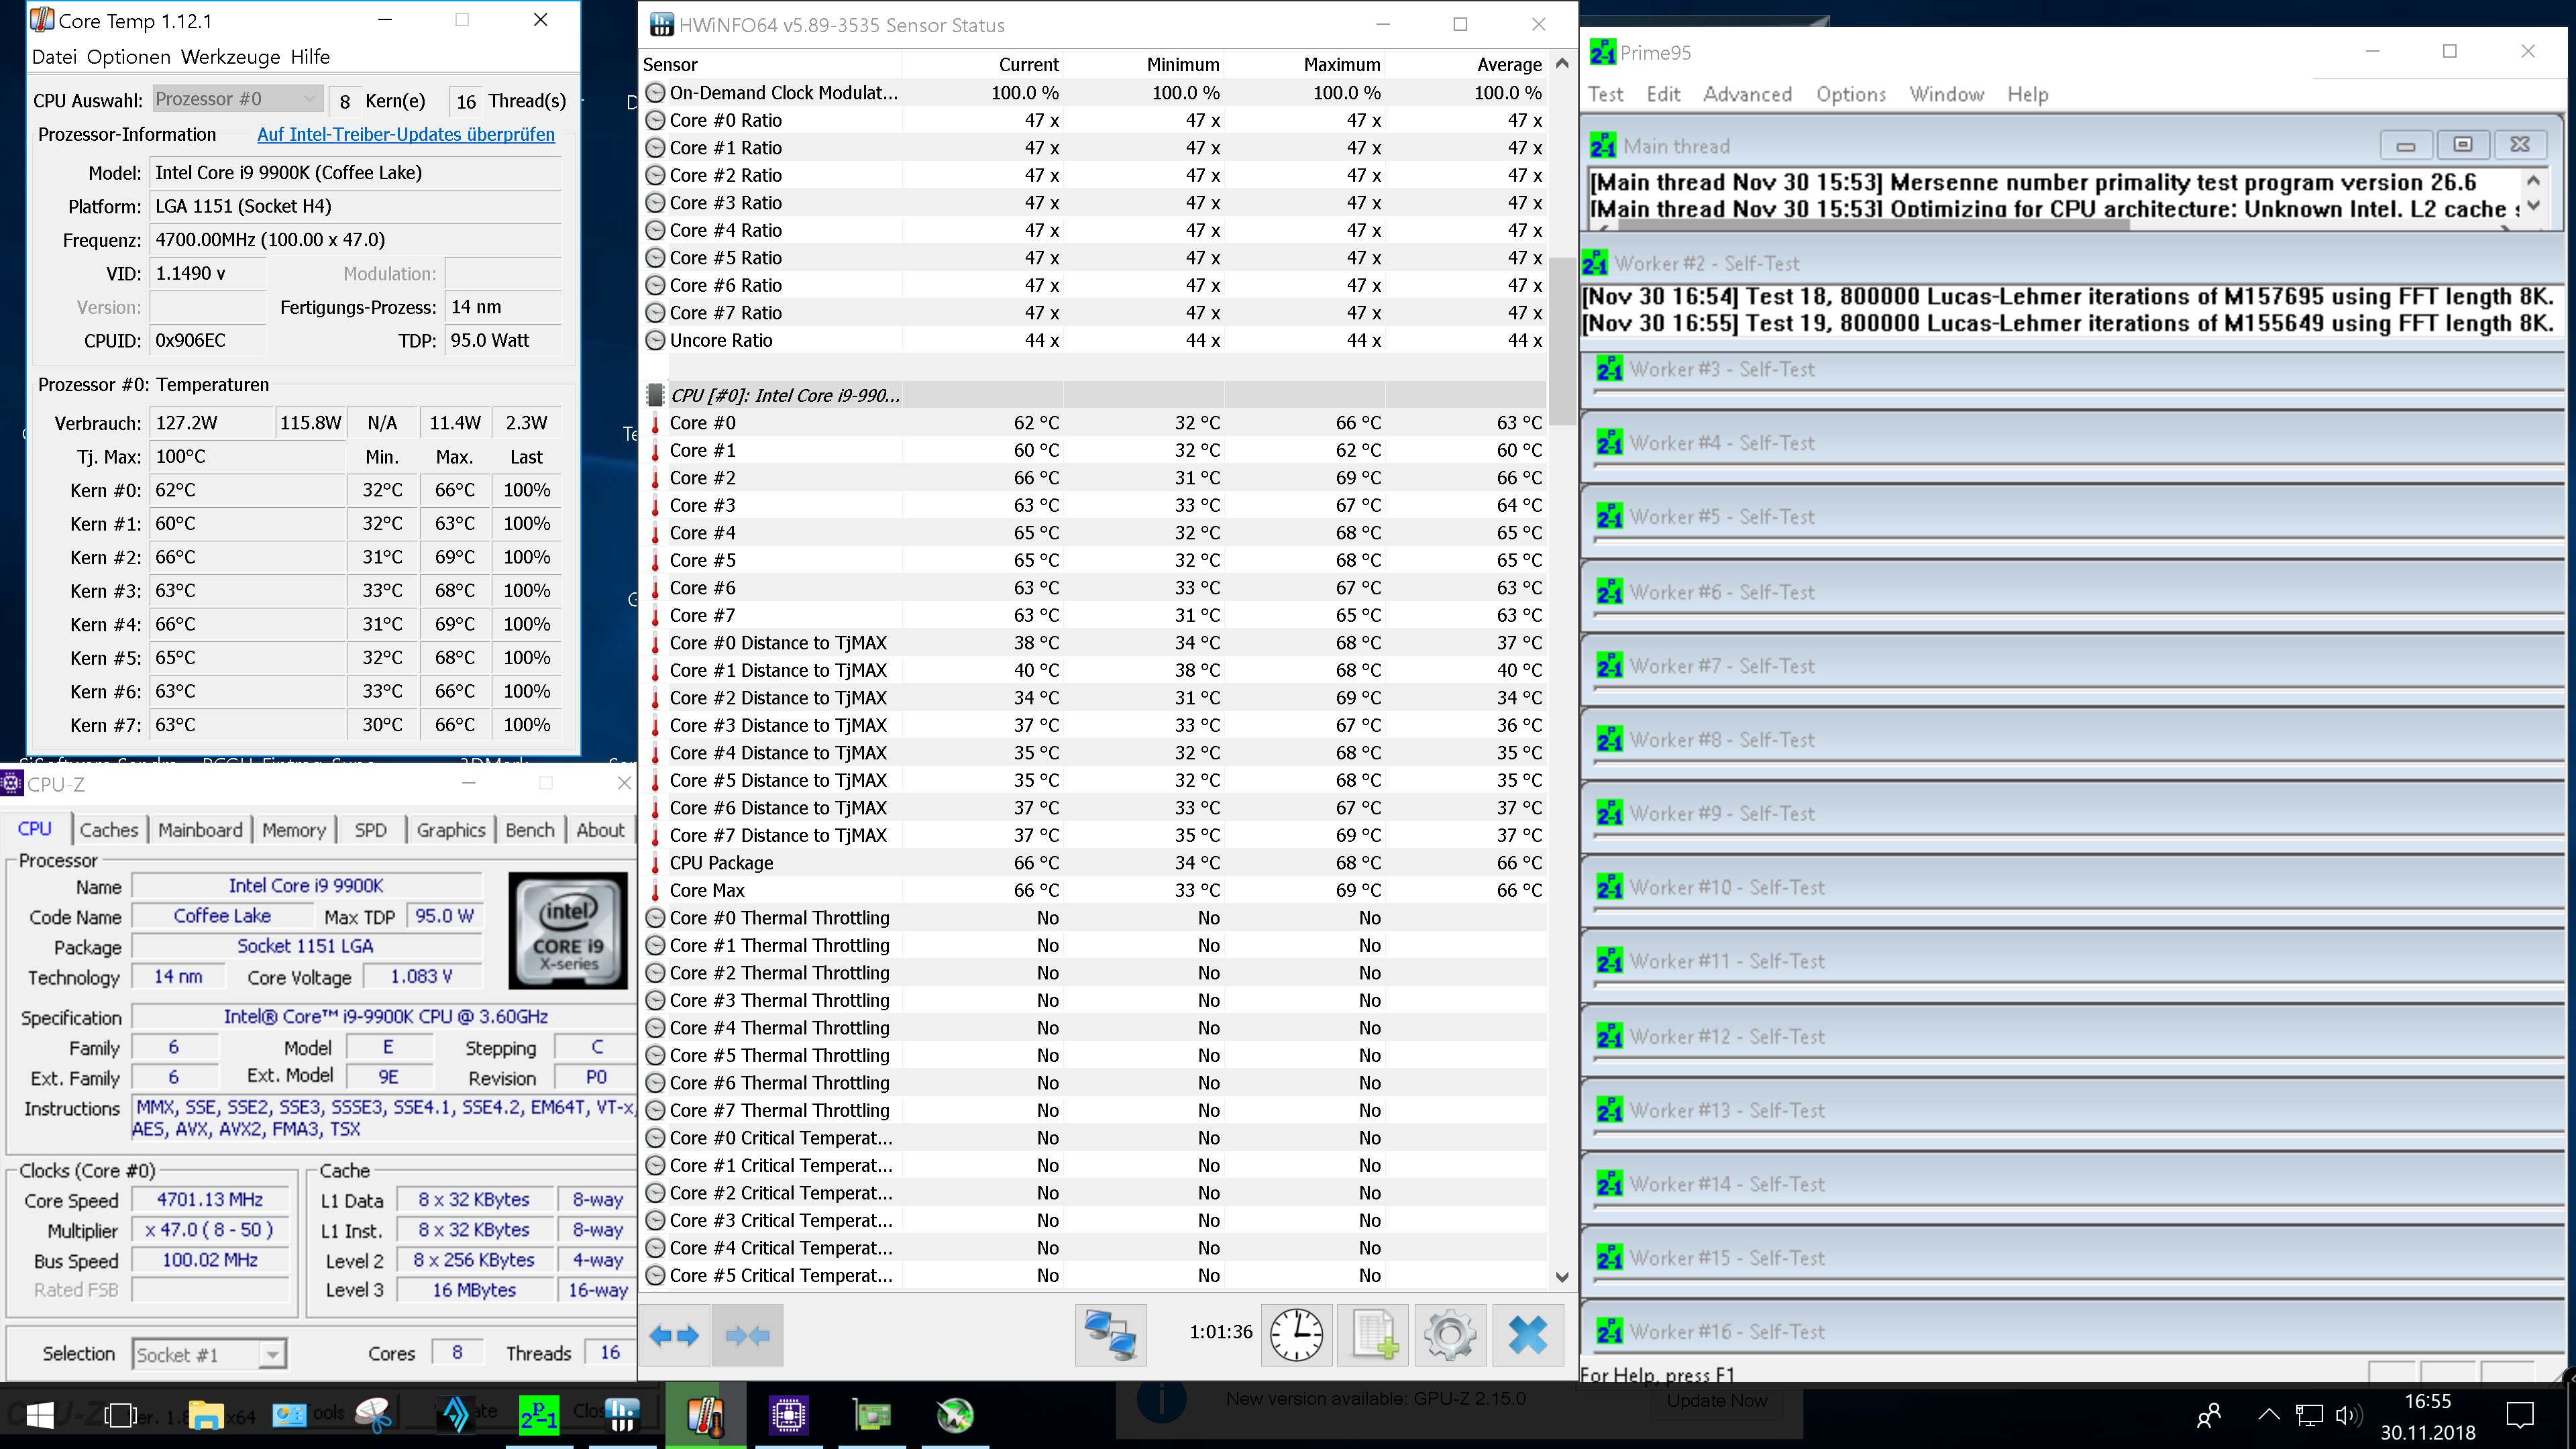Switch to CPU-Z Bench tab
This screenshot has width=2576, height=1449.
(x=530, y=830)
